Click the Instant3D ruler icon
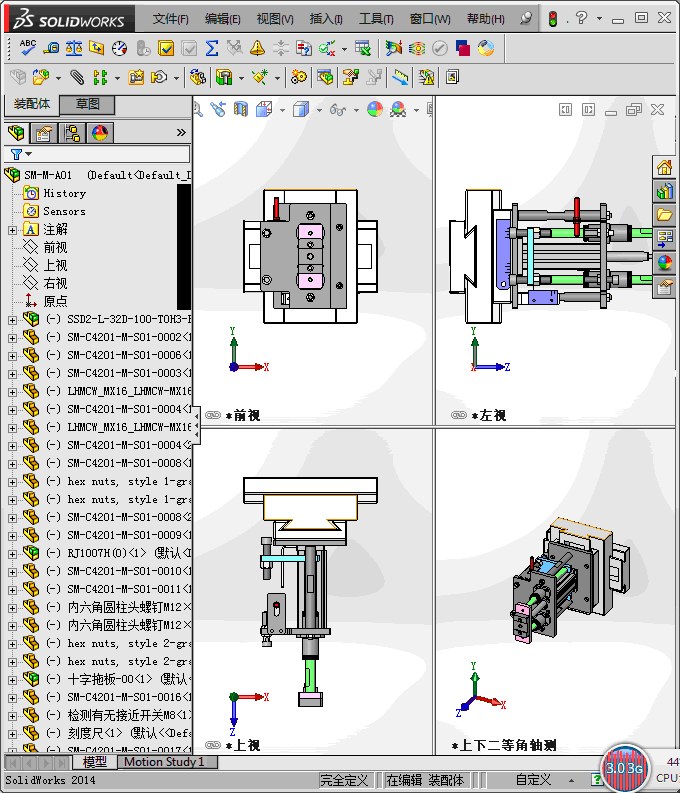The height and width of the screenshot is (793, 680). click(x=400, y=77)
